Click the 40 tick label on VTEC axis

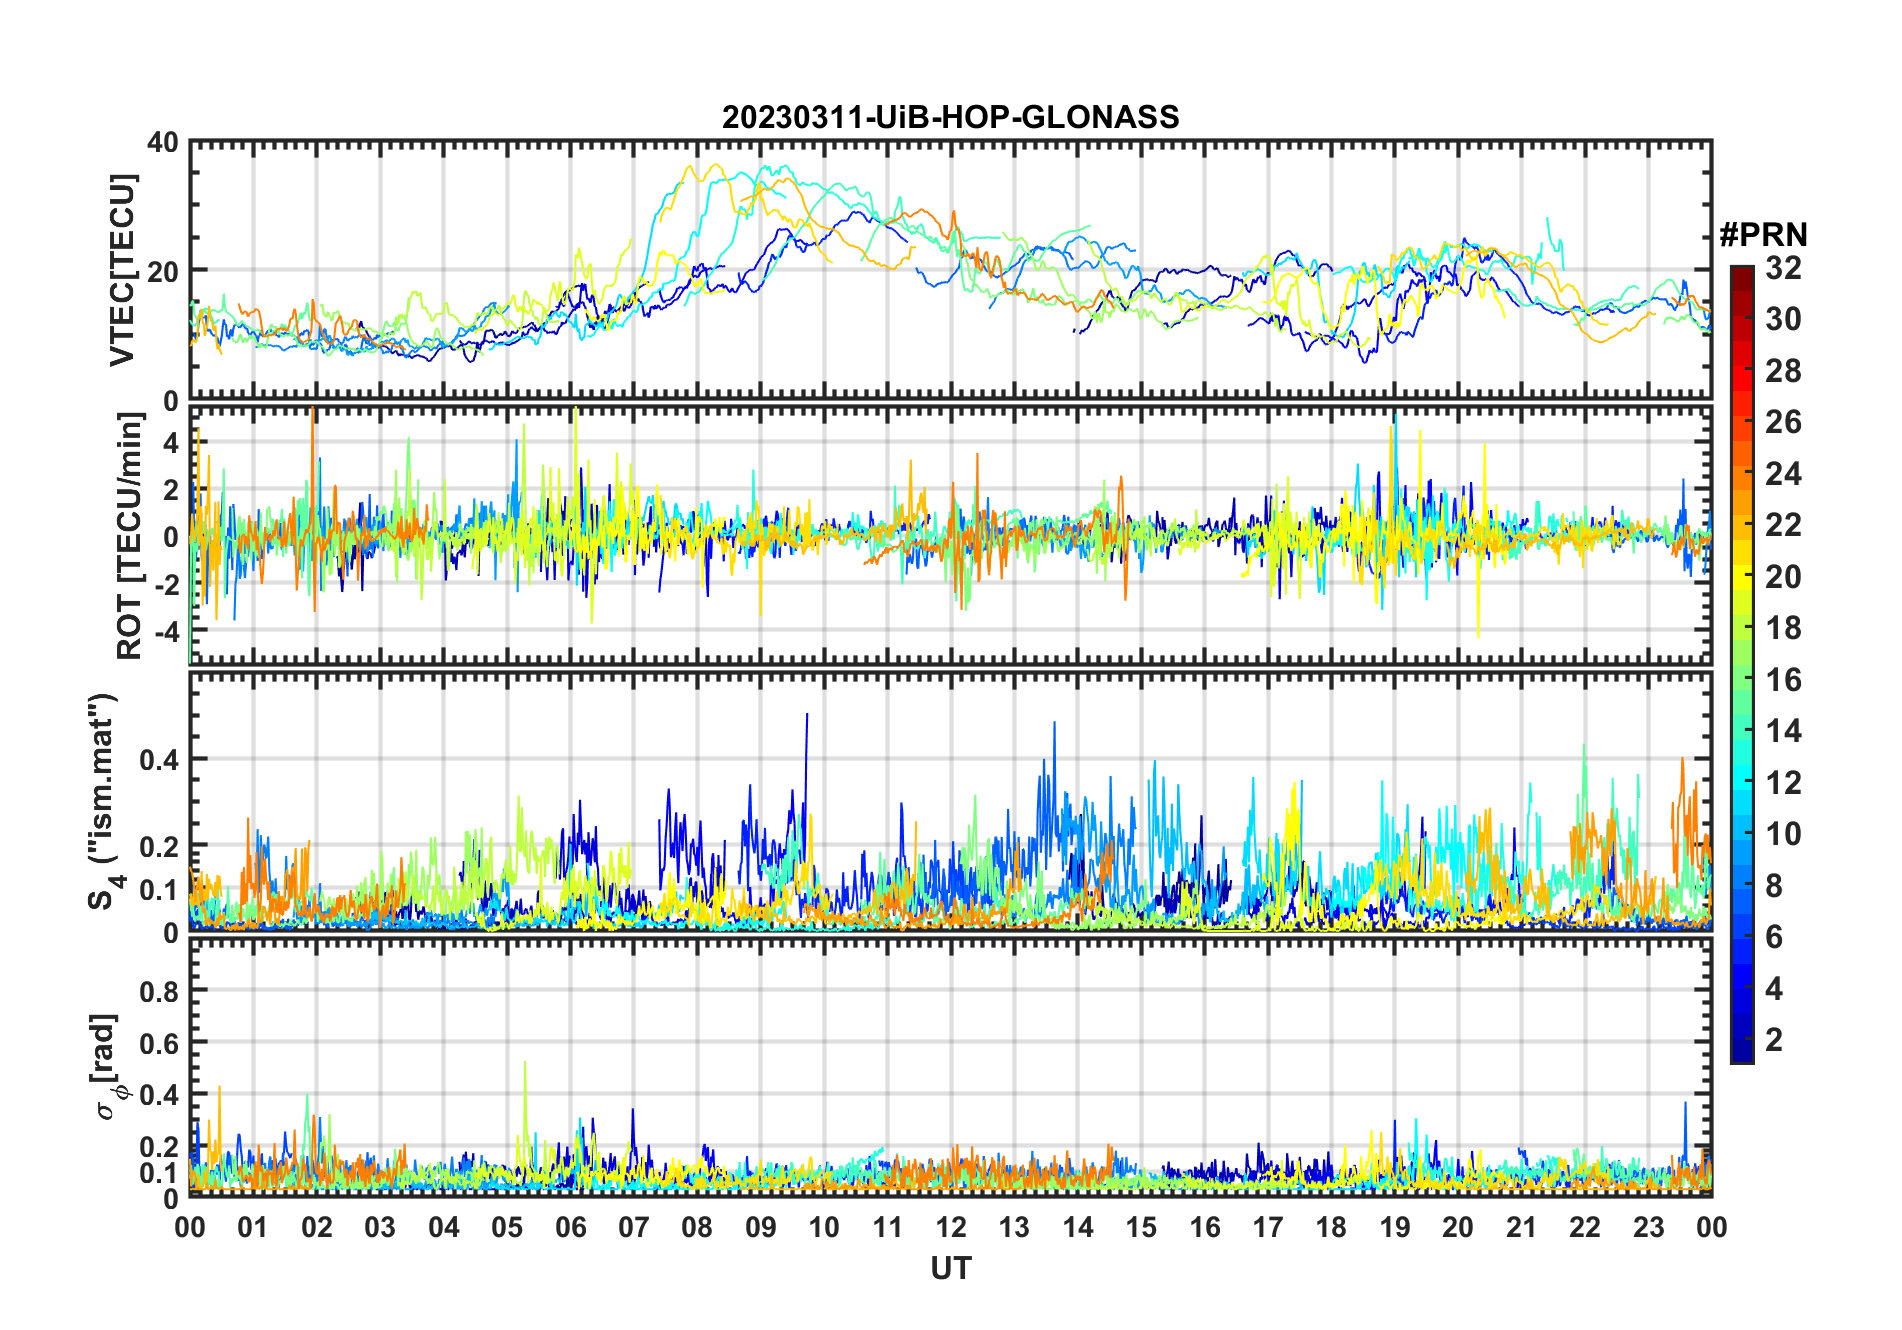pos(163,143)
